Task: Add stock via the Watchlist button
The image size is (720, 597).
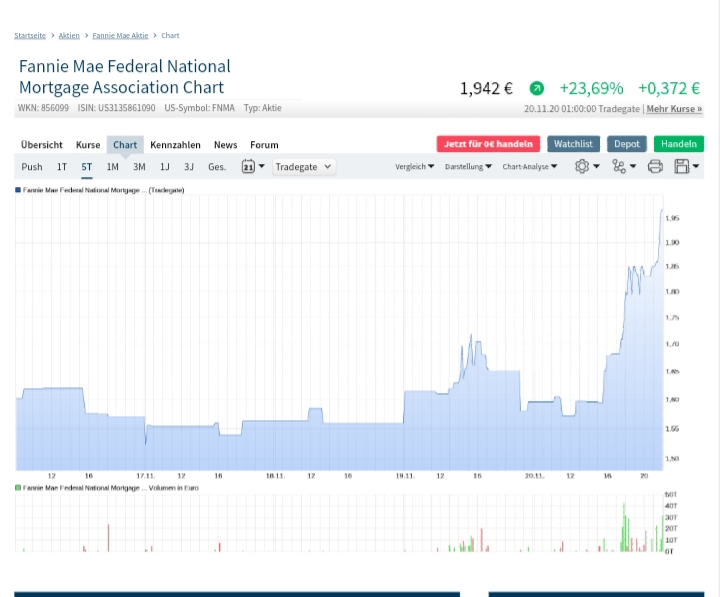Action: coord(573,144)
